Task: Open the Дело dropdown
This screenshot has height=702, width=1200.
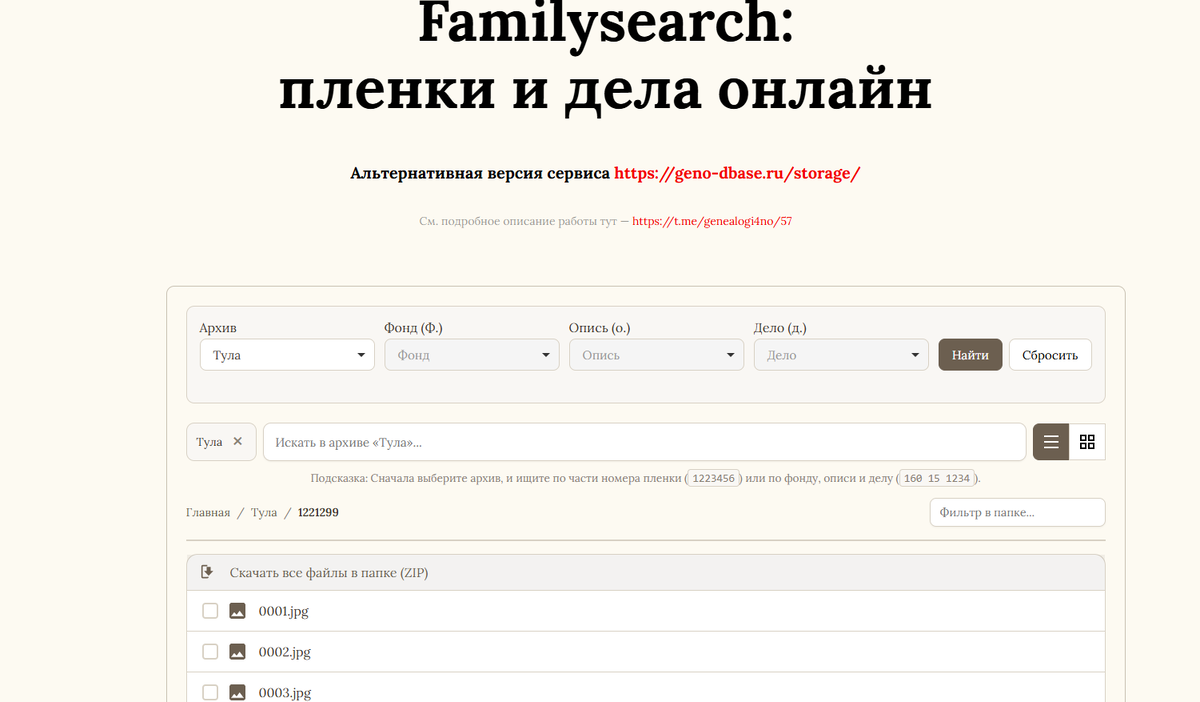Action: [840, 354]
